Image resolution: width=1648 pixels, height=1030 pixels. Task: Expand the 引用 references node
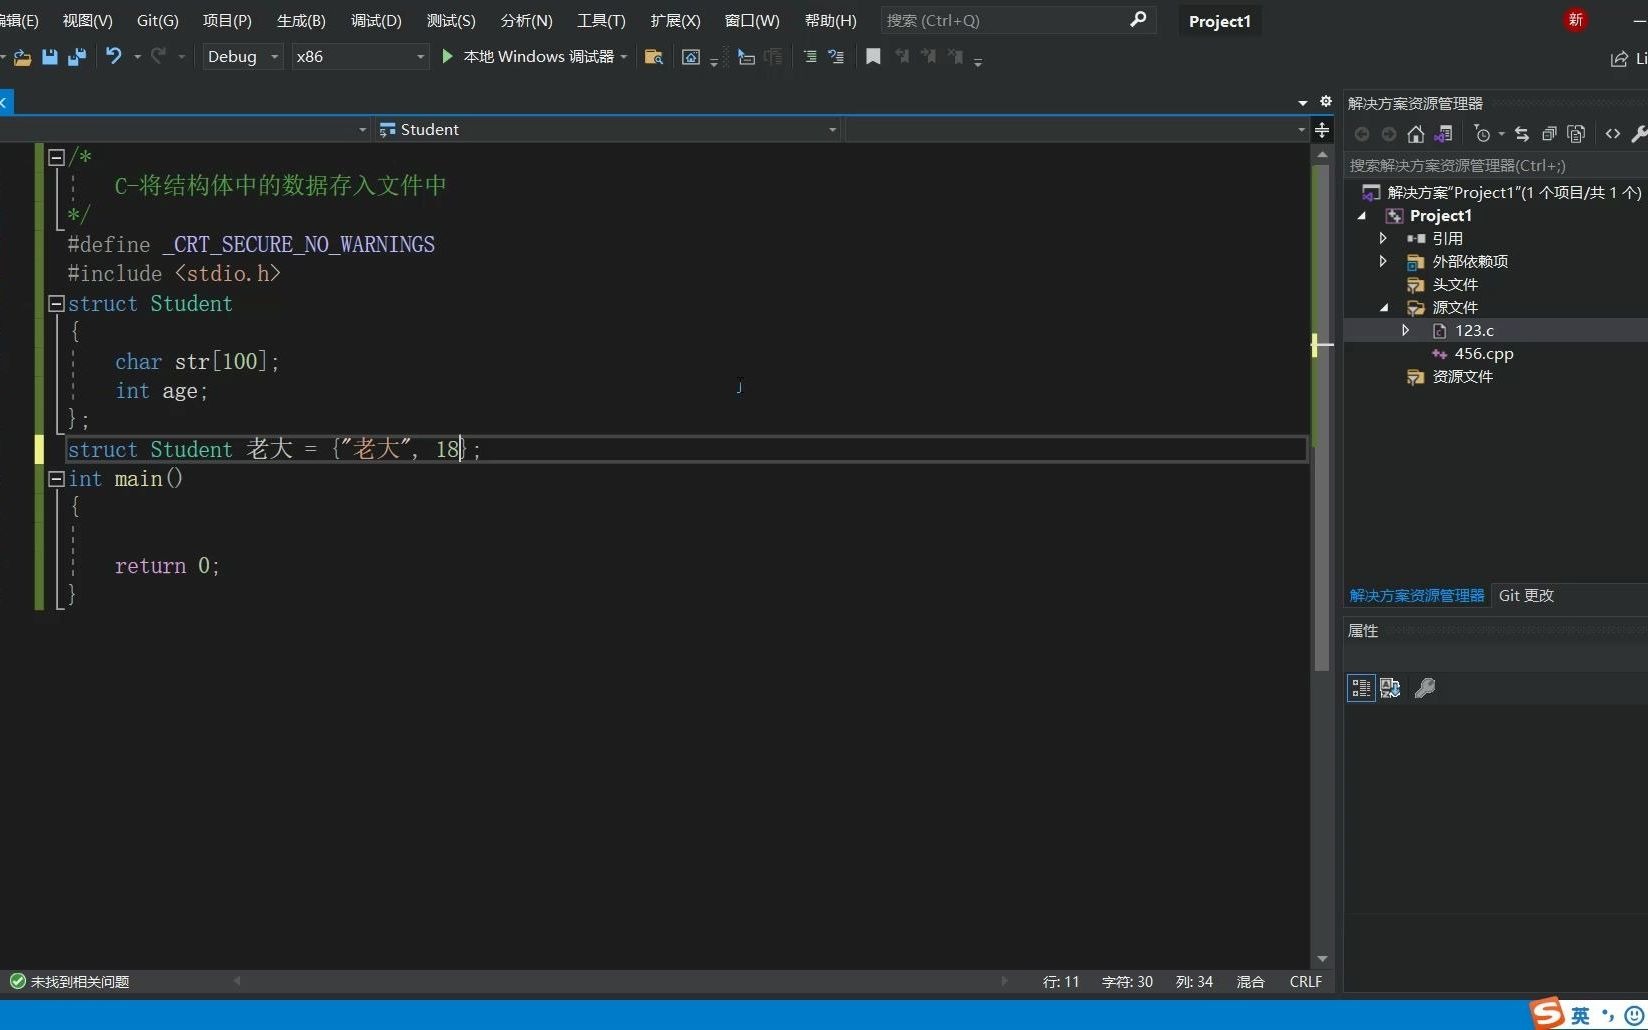tap(1383, 238)
